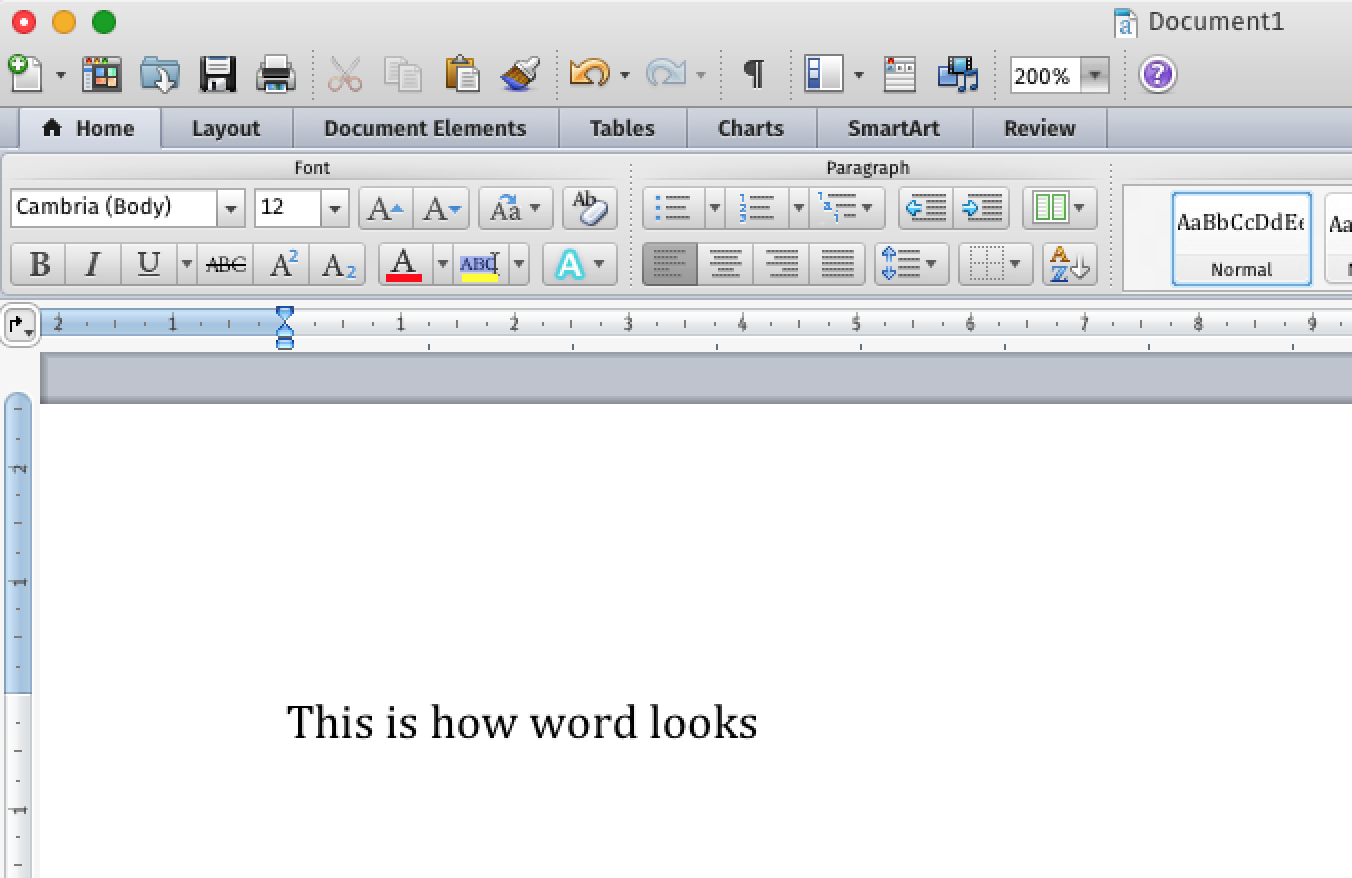Sort the selected text A to Z

click(1069, 264)
